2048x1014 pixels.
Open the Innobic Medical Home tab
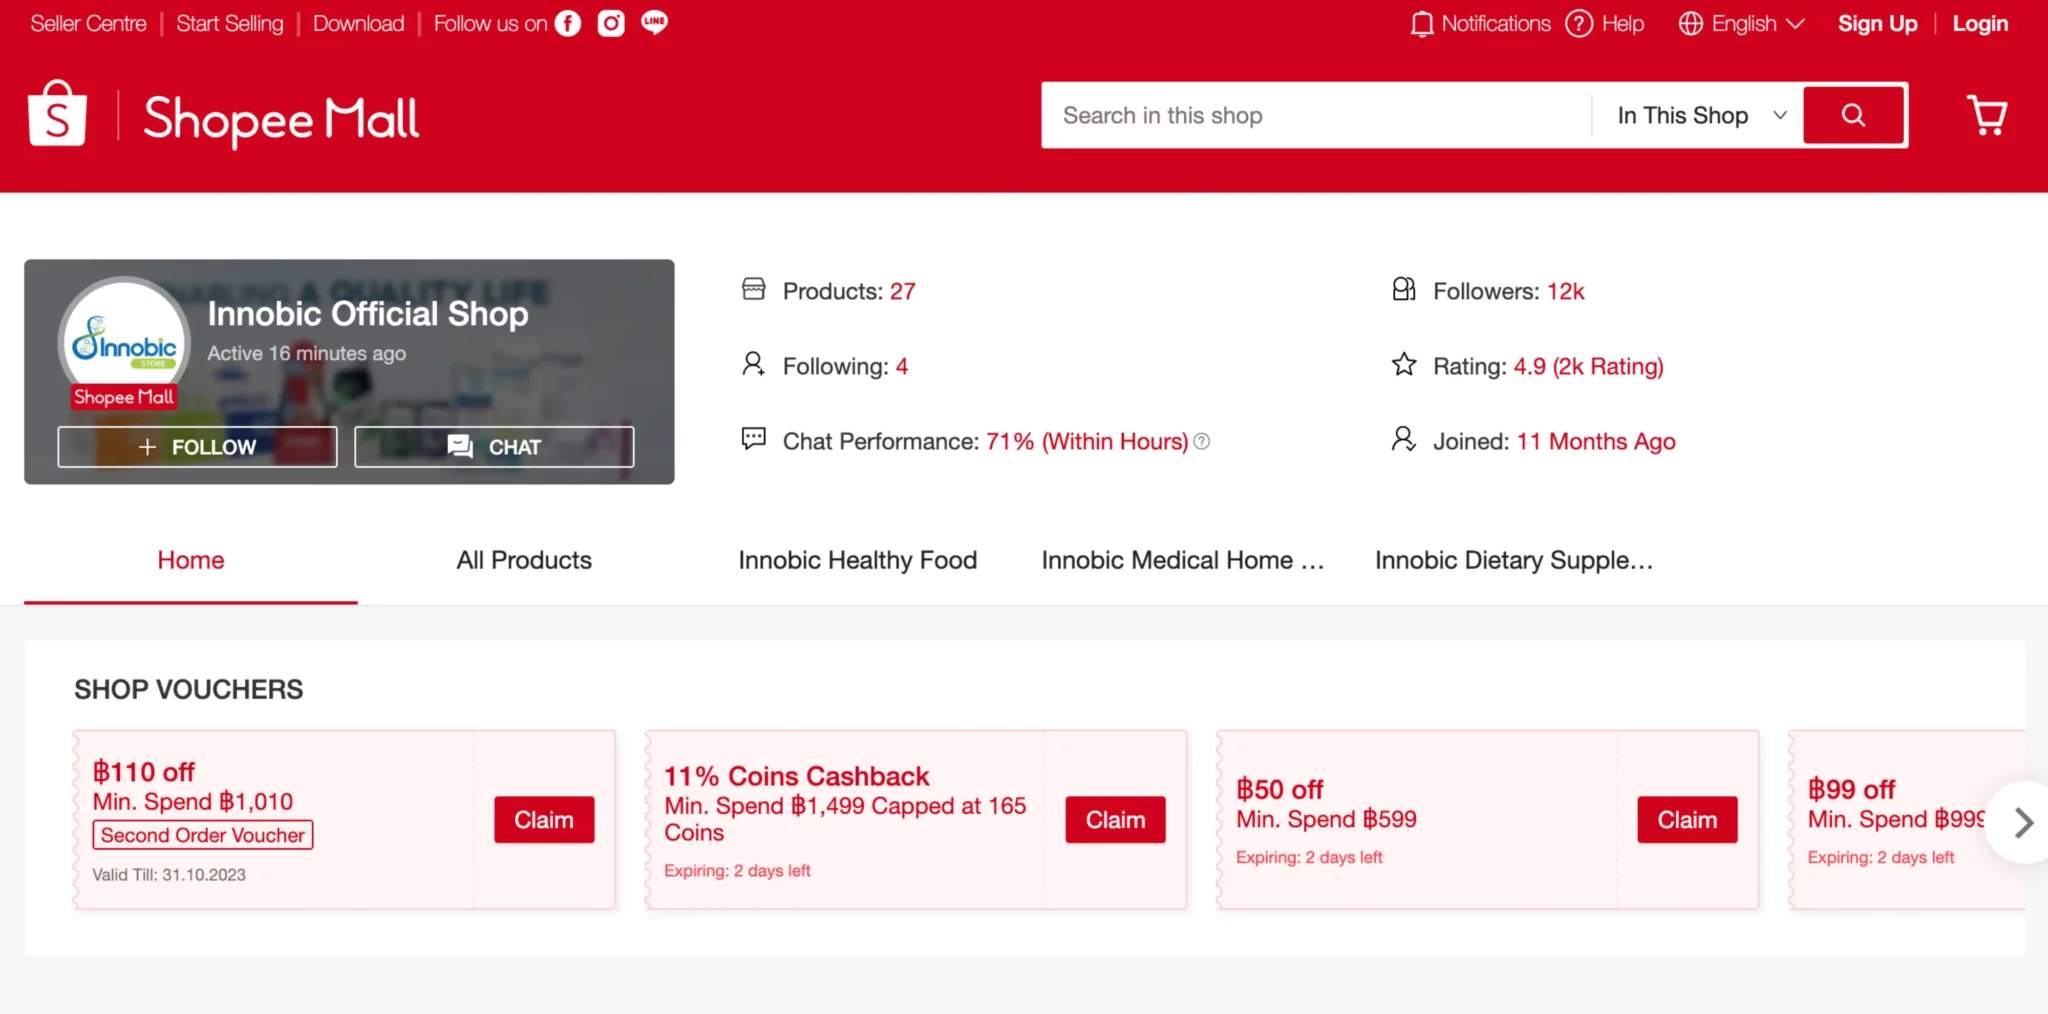[x=1183, y=560]
